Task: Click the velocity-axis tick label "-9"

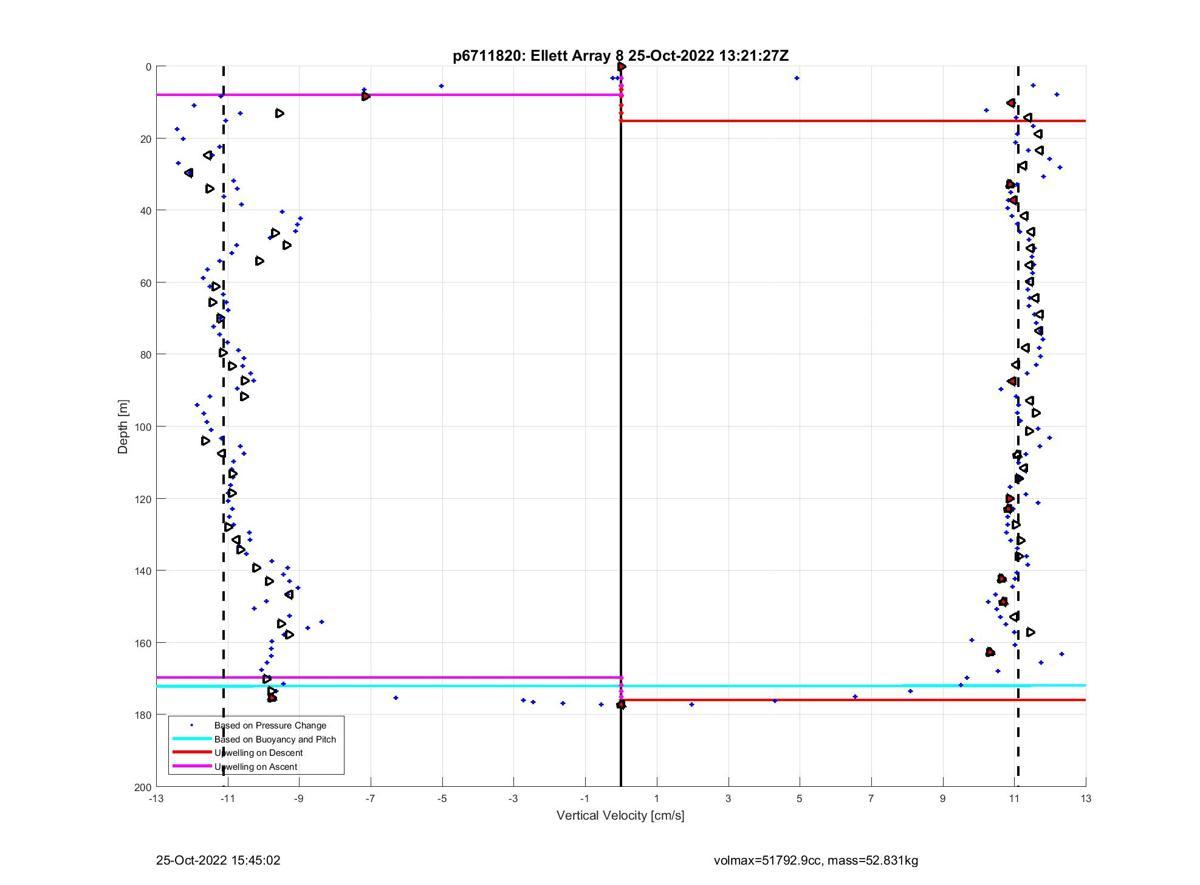Action: [299, 798]
